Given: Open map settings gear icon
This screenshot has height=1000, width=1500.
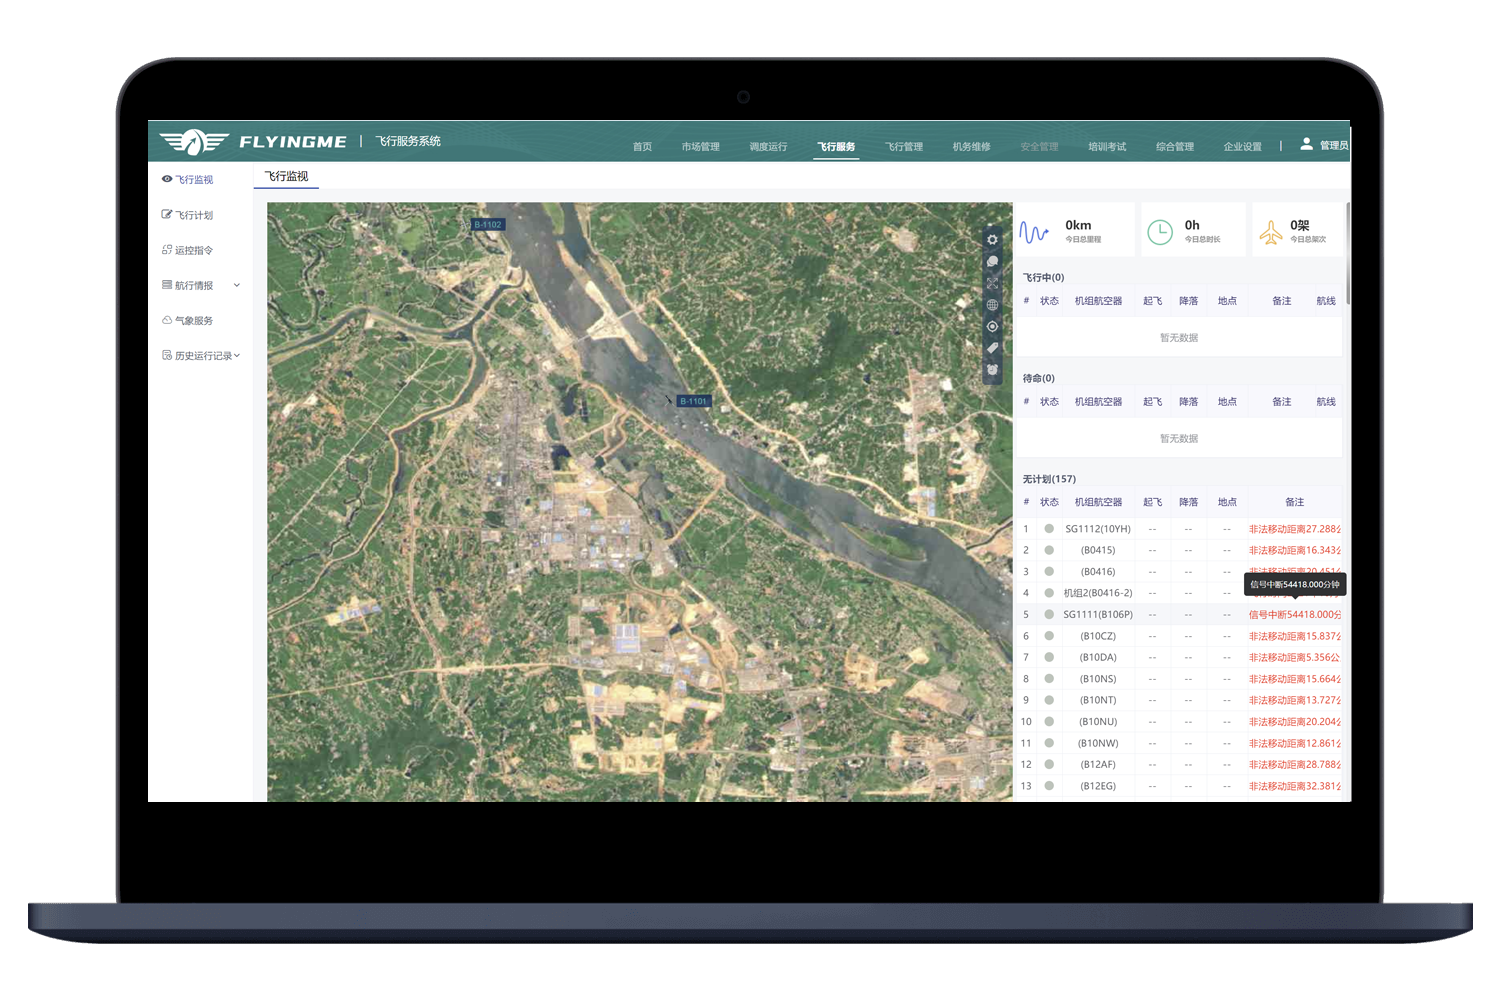Looking at the screenshot, I should tap(992, 240).
